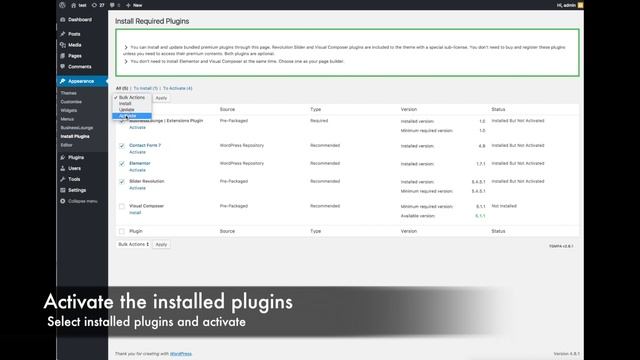Open the Visual Composer plugin name link
The height and width of the screenshot is (360, 640).
(147, 206)
